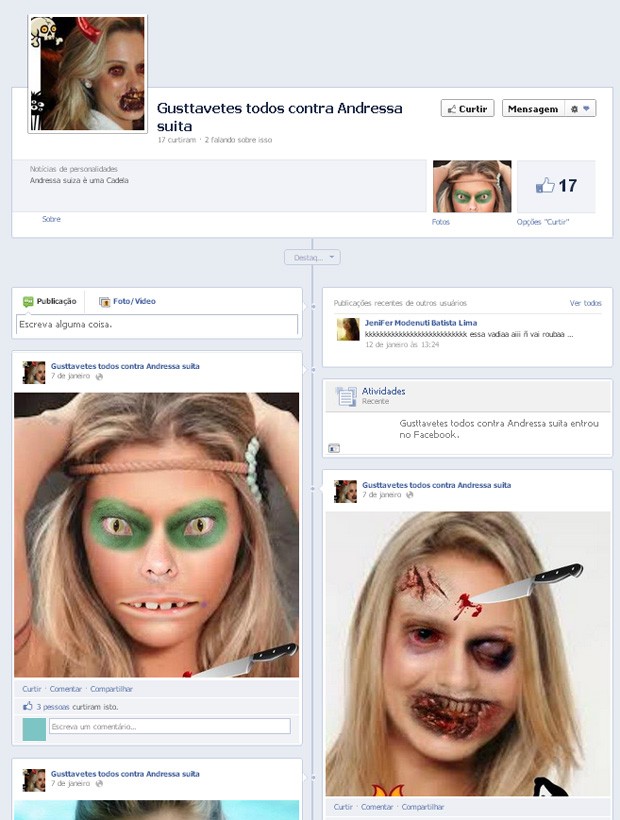Select the Publicação tab in composer
The width and height of the screenshot is (620, 820).
pos(49,301)
